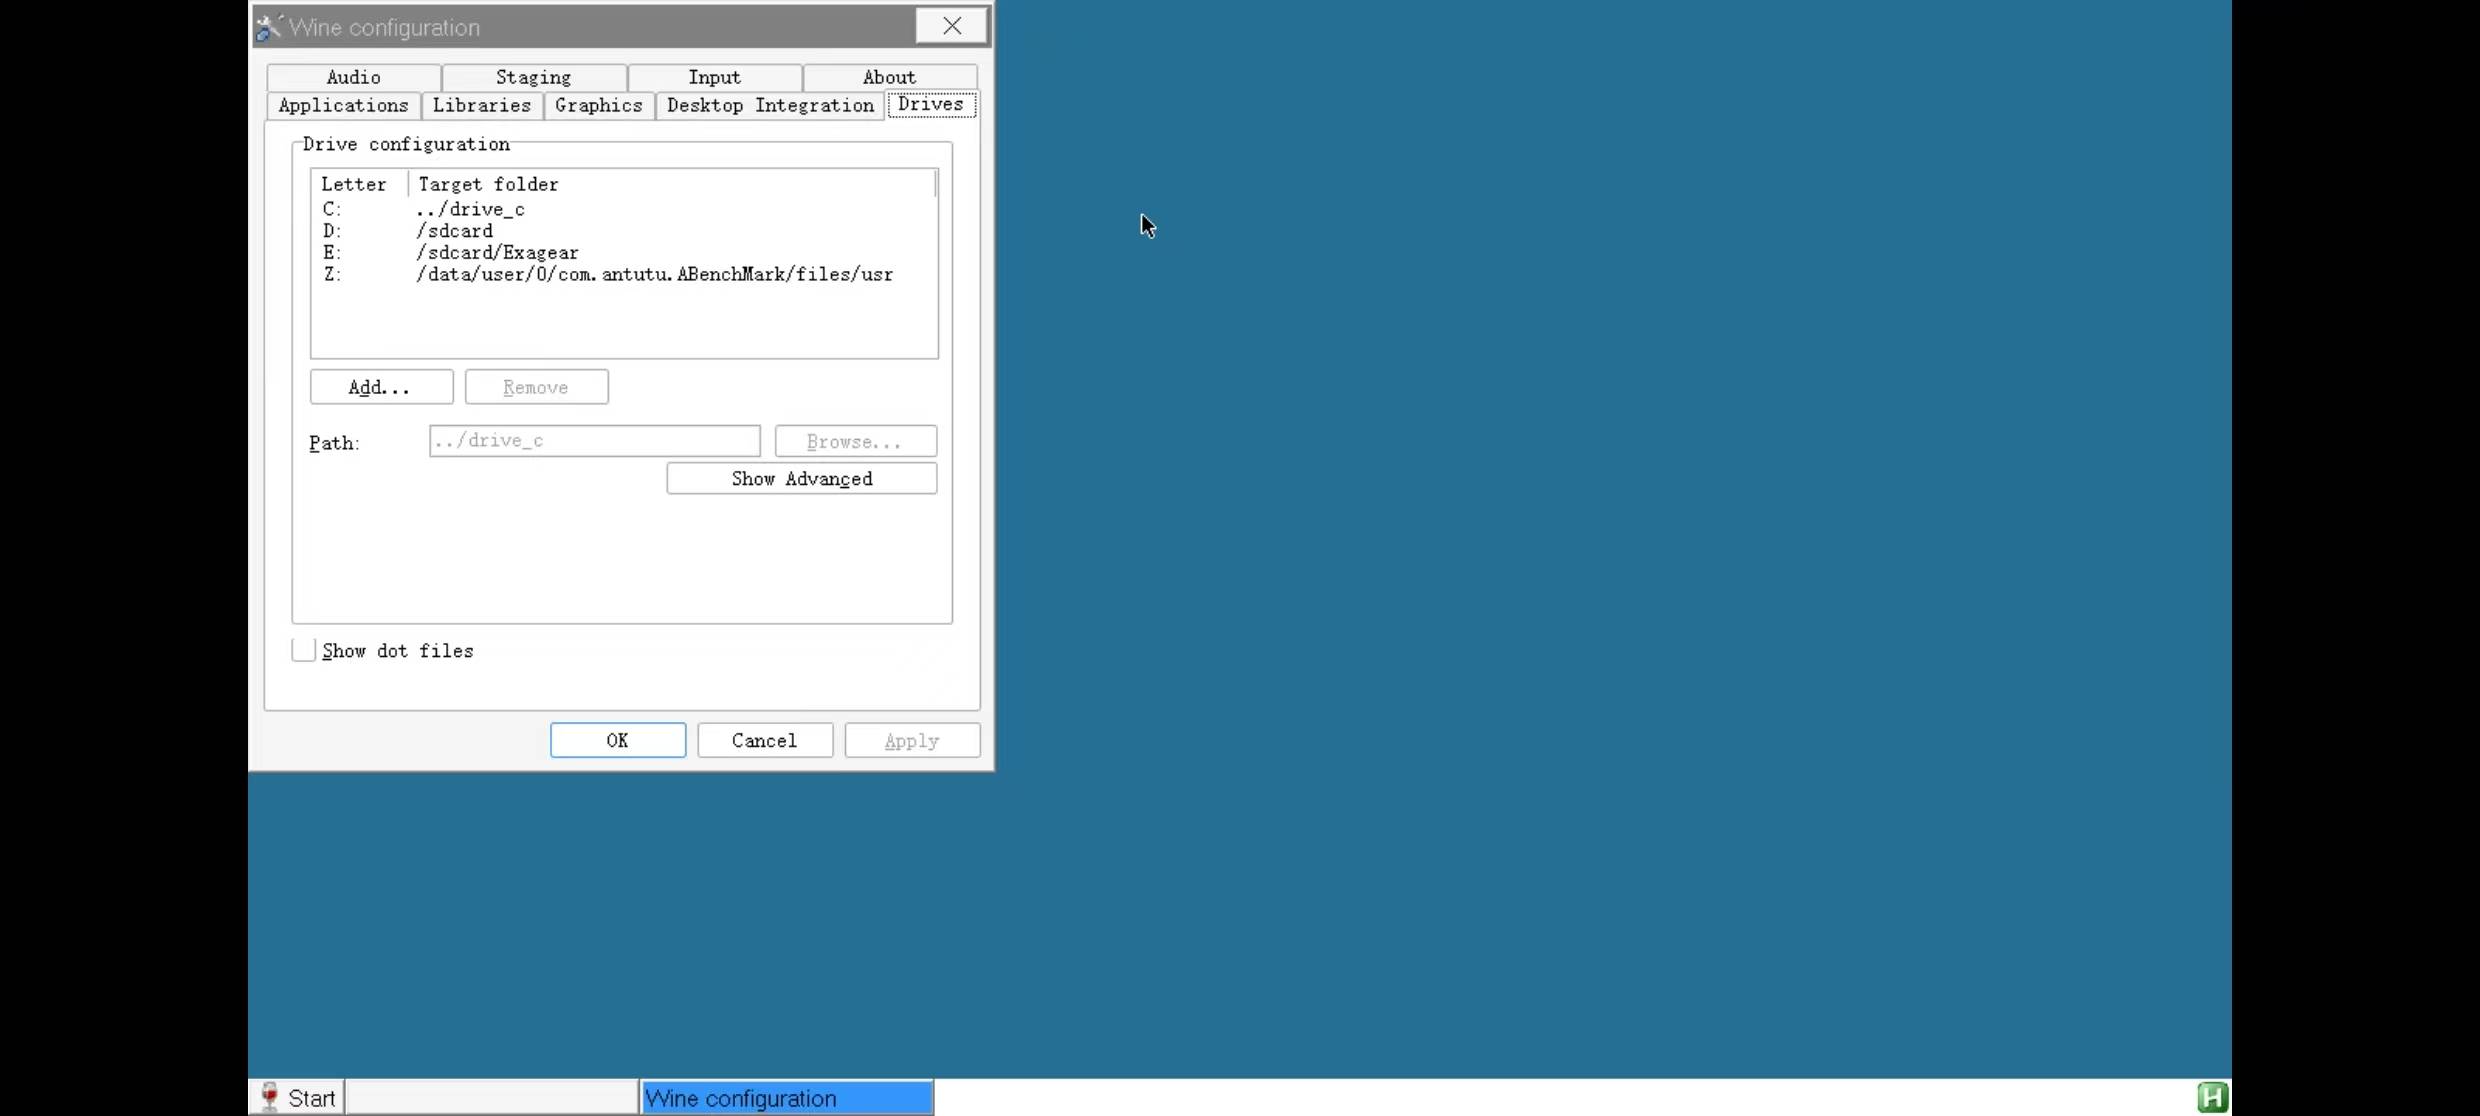
Task: Click the green H icon in the tray
Action: click(x=2212, y=1097)
